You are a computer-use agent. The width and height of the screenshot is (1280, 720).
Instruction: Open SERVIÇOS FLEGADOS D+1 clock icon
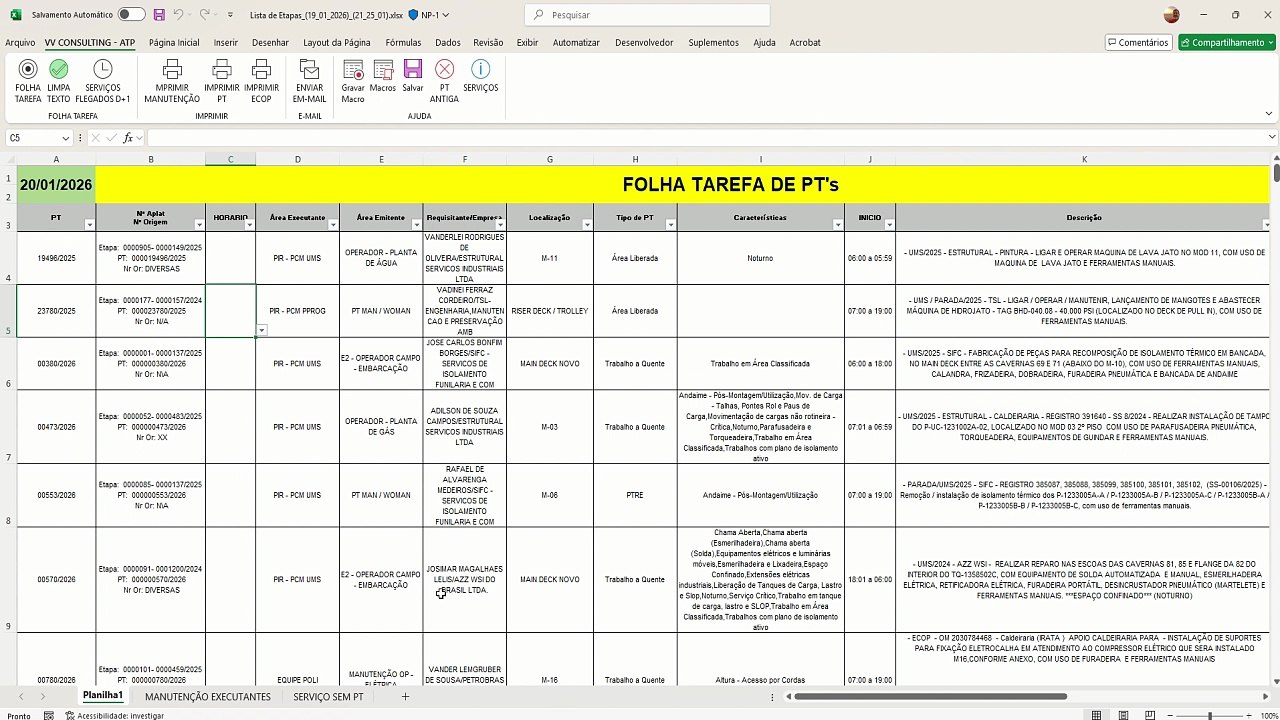click(x=103, y=69)
